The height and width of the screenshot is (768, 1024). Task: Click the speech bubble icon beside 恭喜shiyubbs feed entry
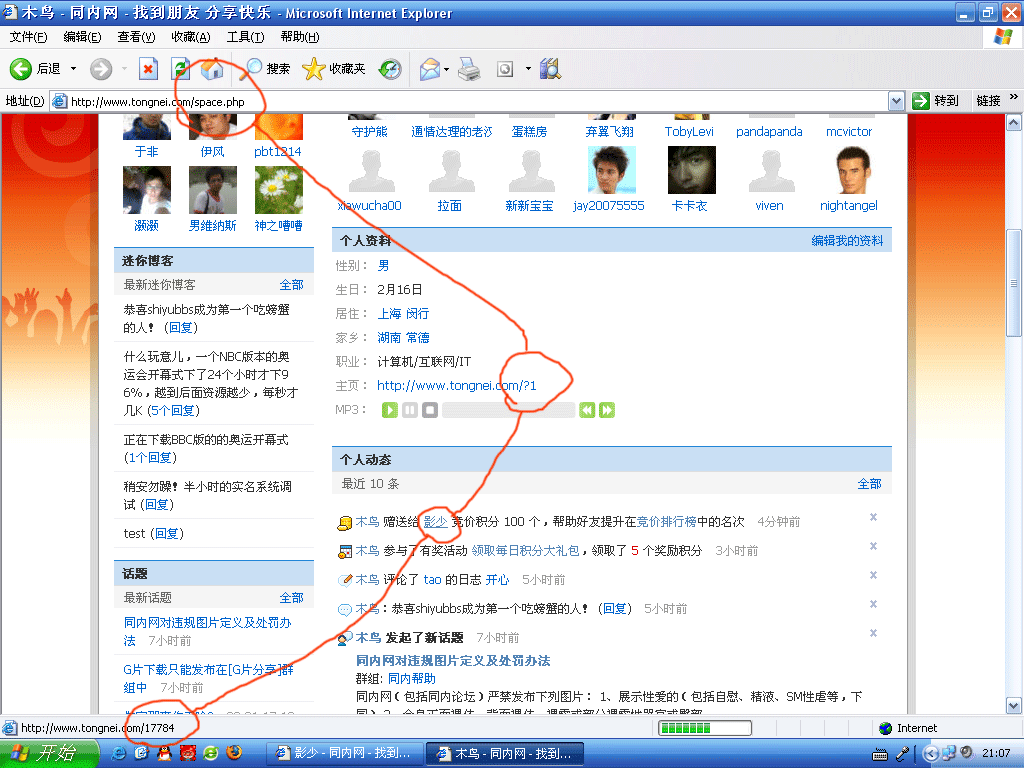pos(344,610)
